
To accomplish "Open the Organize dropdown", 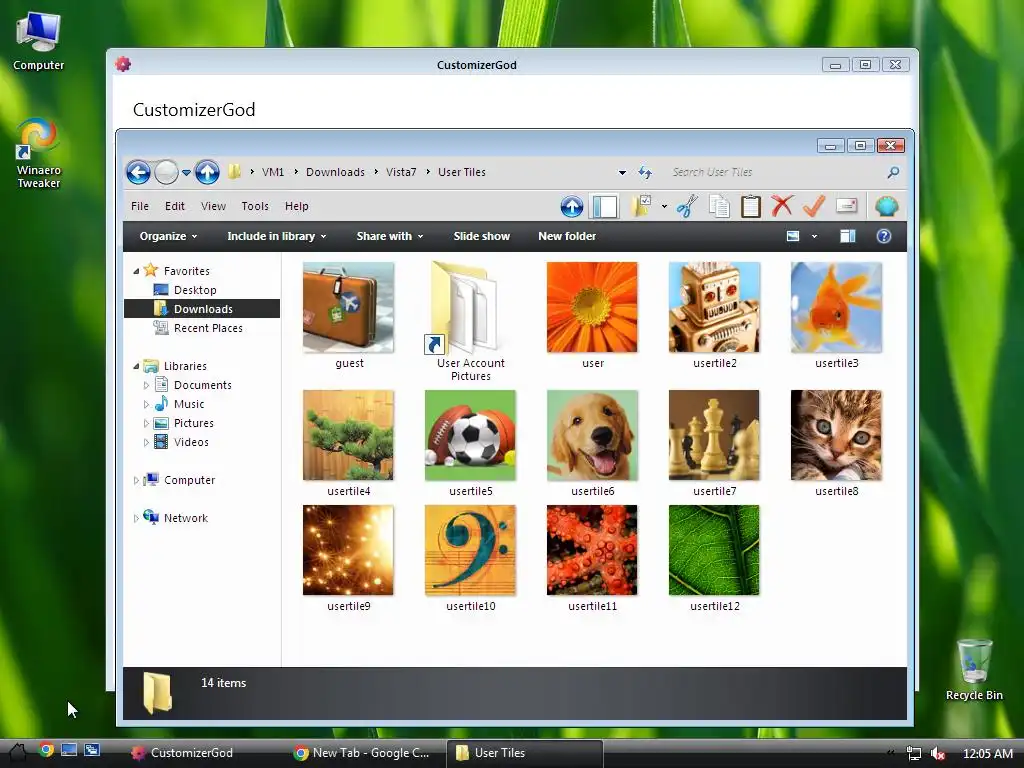I will [168, 236].
